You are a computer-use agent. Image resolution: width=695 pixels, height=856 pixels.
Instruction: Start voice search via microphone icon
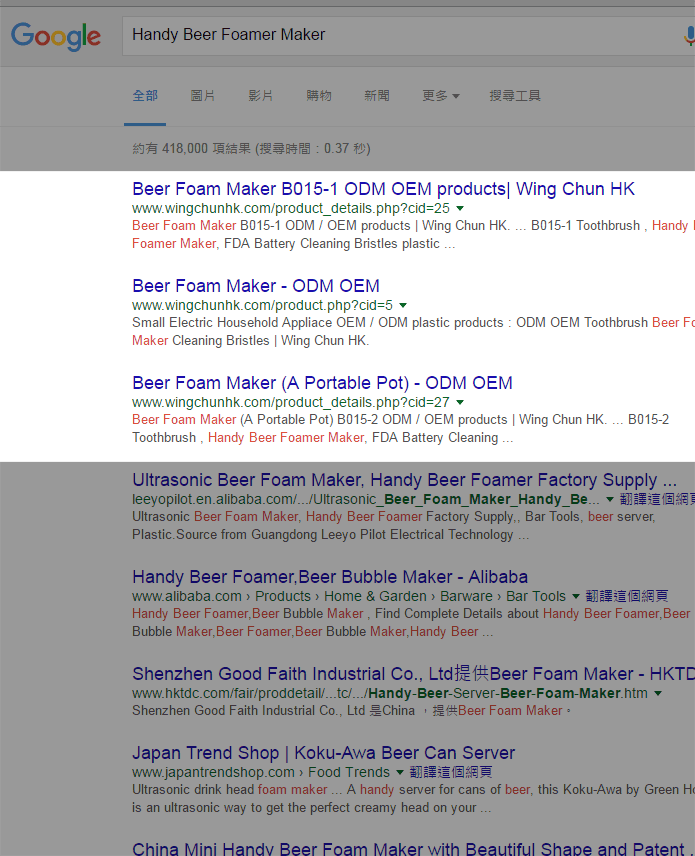pos(689,37)
